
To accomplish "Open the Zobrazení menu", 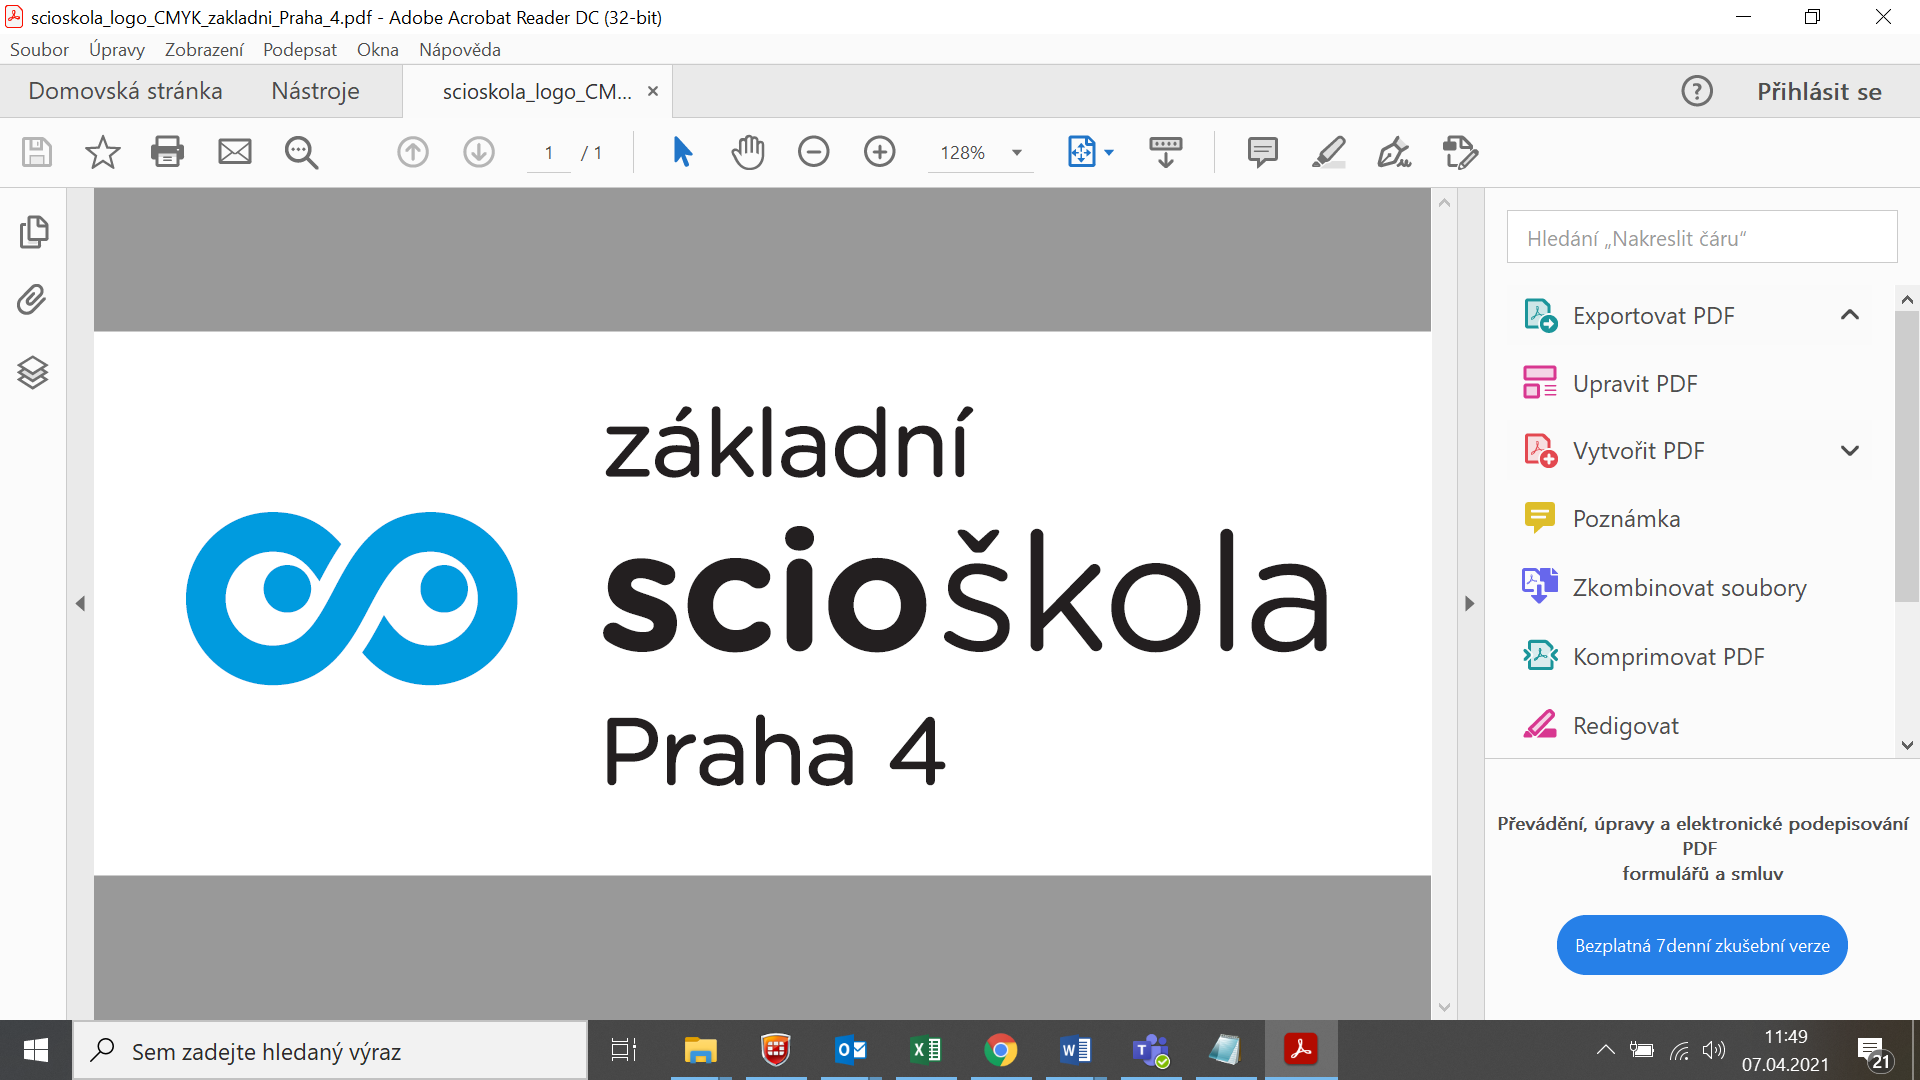I will point(204,49).
